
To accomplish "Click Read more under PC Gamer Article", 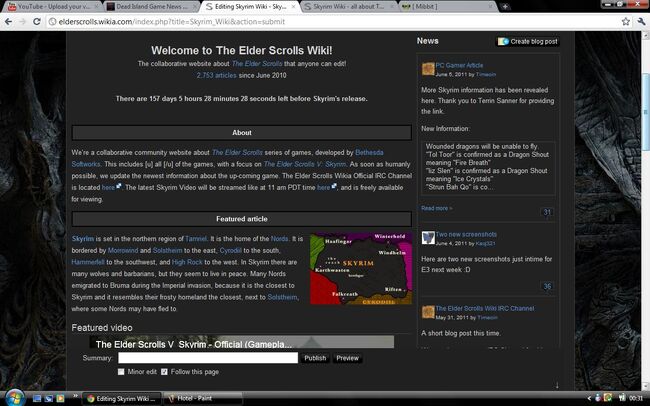I will coord(437,208).
